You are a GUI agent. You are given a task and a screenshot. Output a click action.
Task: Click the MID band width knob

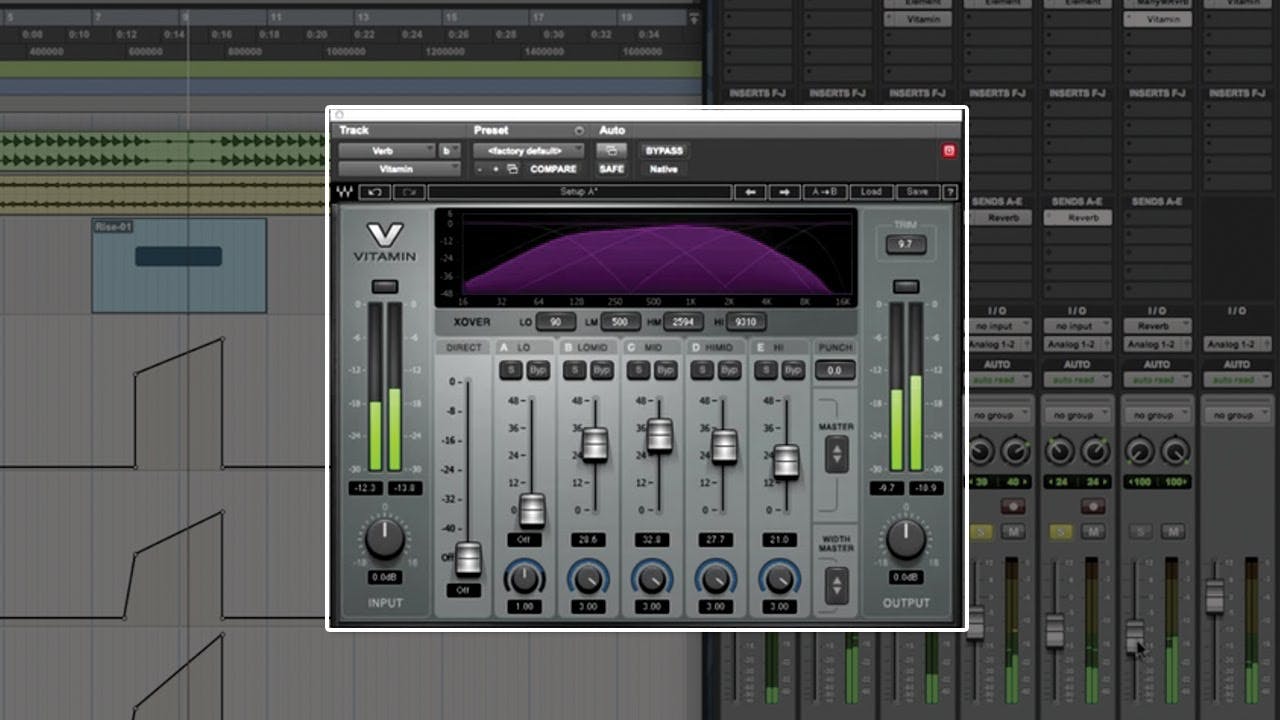[x=652, y=577]
